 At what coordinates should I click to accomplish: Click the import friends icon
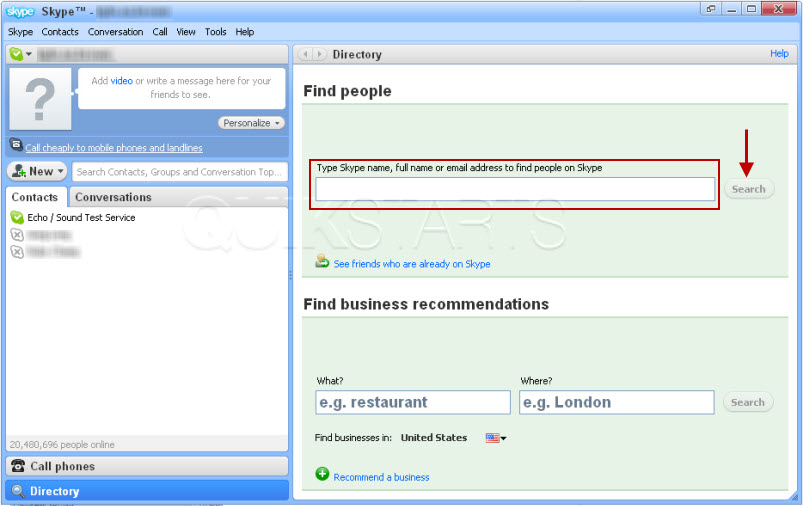322,261
